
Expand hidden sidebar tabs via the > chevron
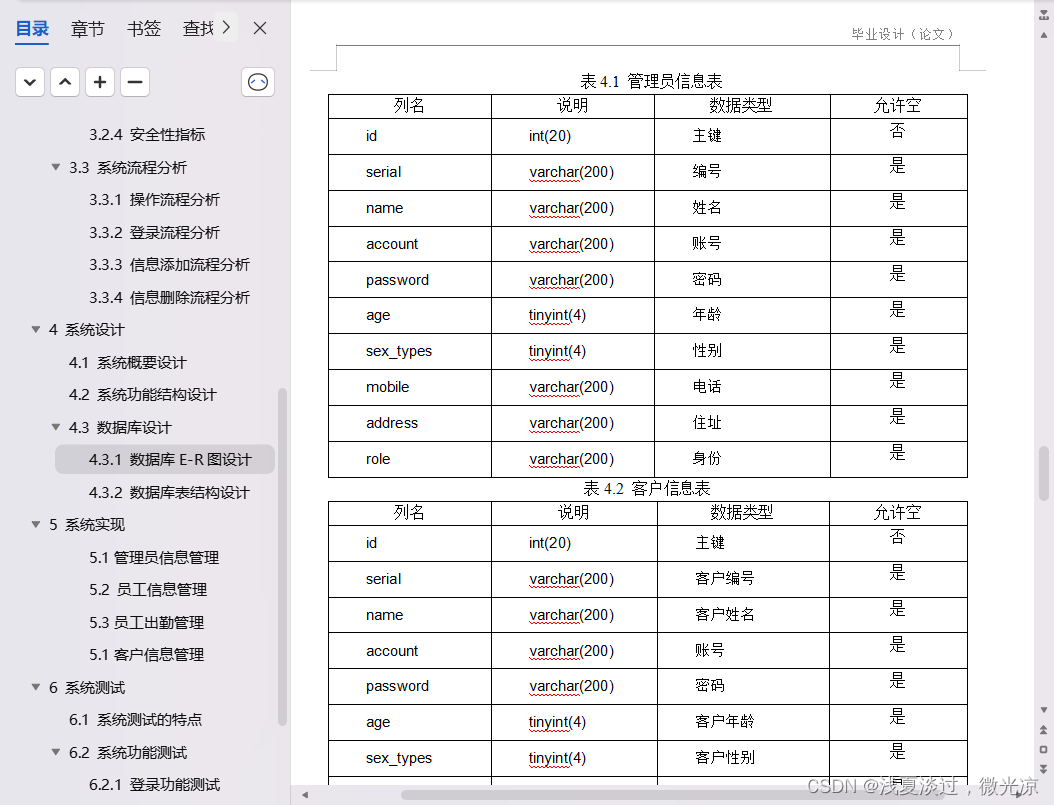tap(225, 27)
